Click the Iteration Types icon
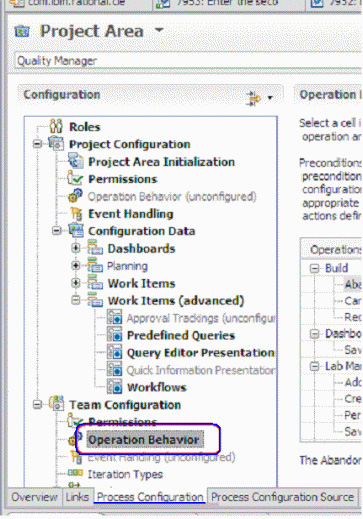363x519 pixels. 75,473
